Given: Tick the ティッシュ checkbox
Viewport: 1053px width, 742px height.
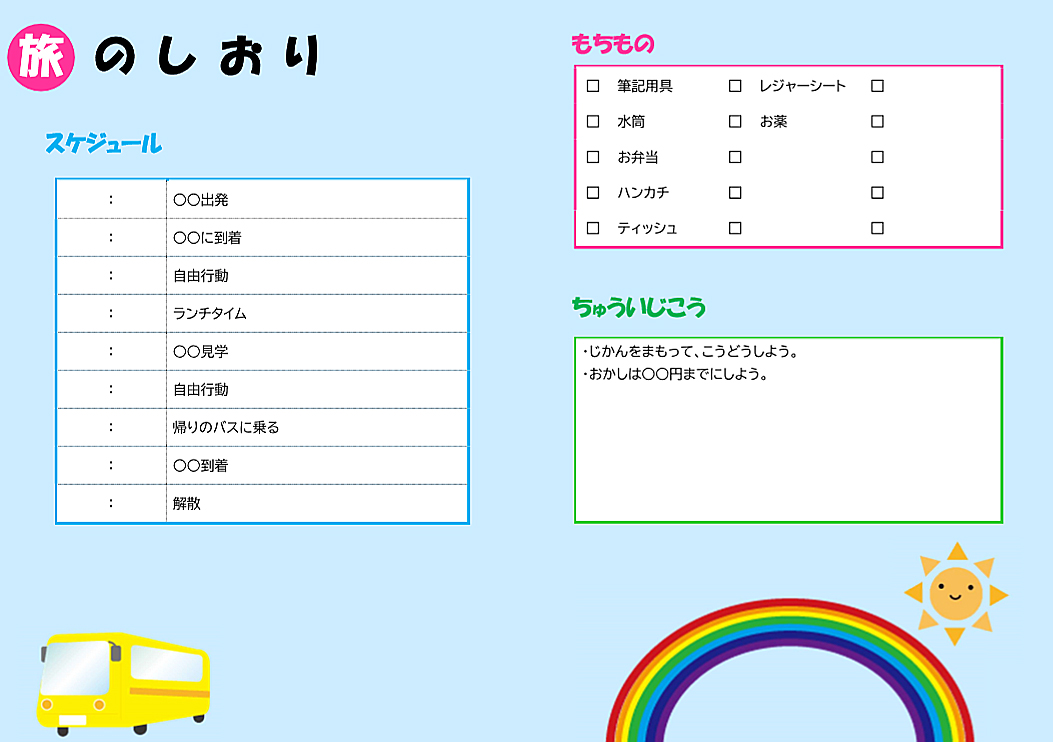Looking at the screenshot, I should pos(593,228).
